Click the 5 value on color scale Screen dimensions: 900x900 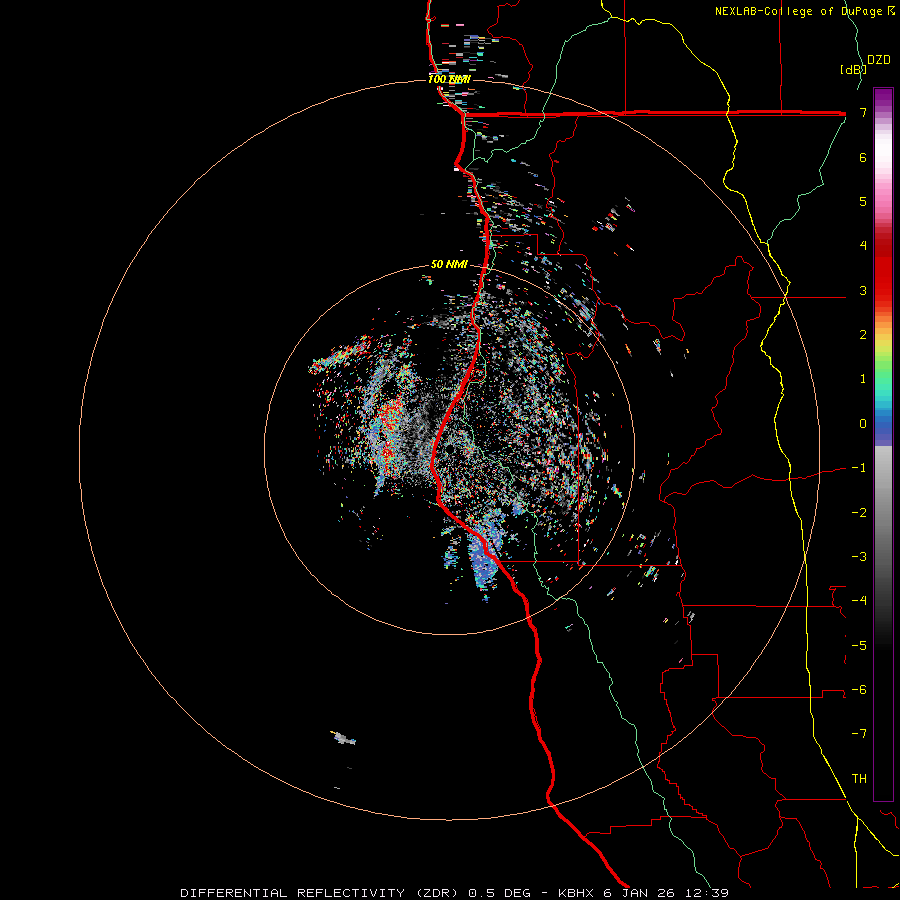(x=863, y=201)
